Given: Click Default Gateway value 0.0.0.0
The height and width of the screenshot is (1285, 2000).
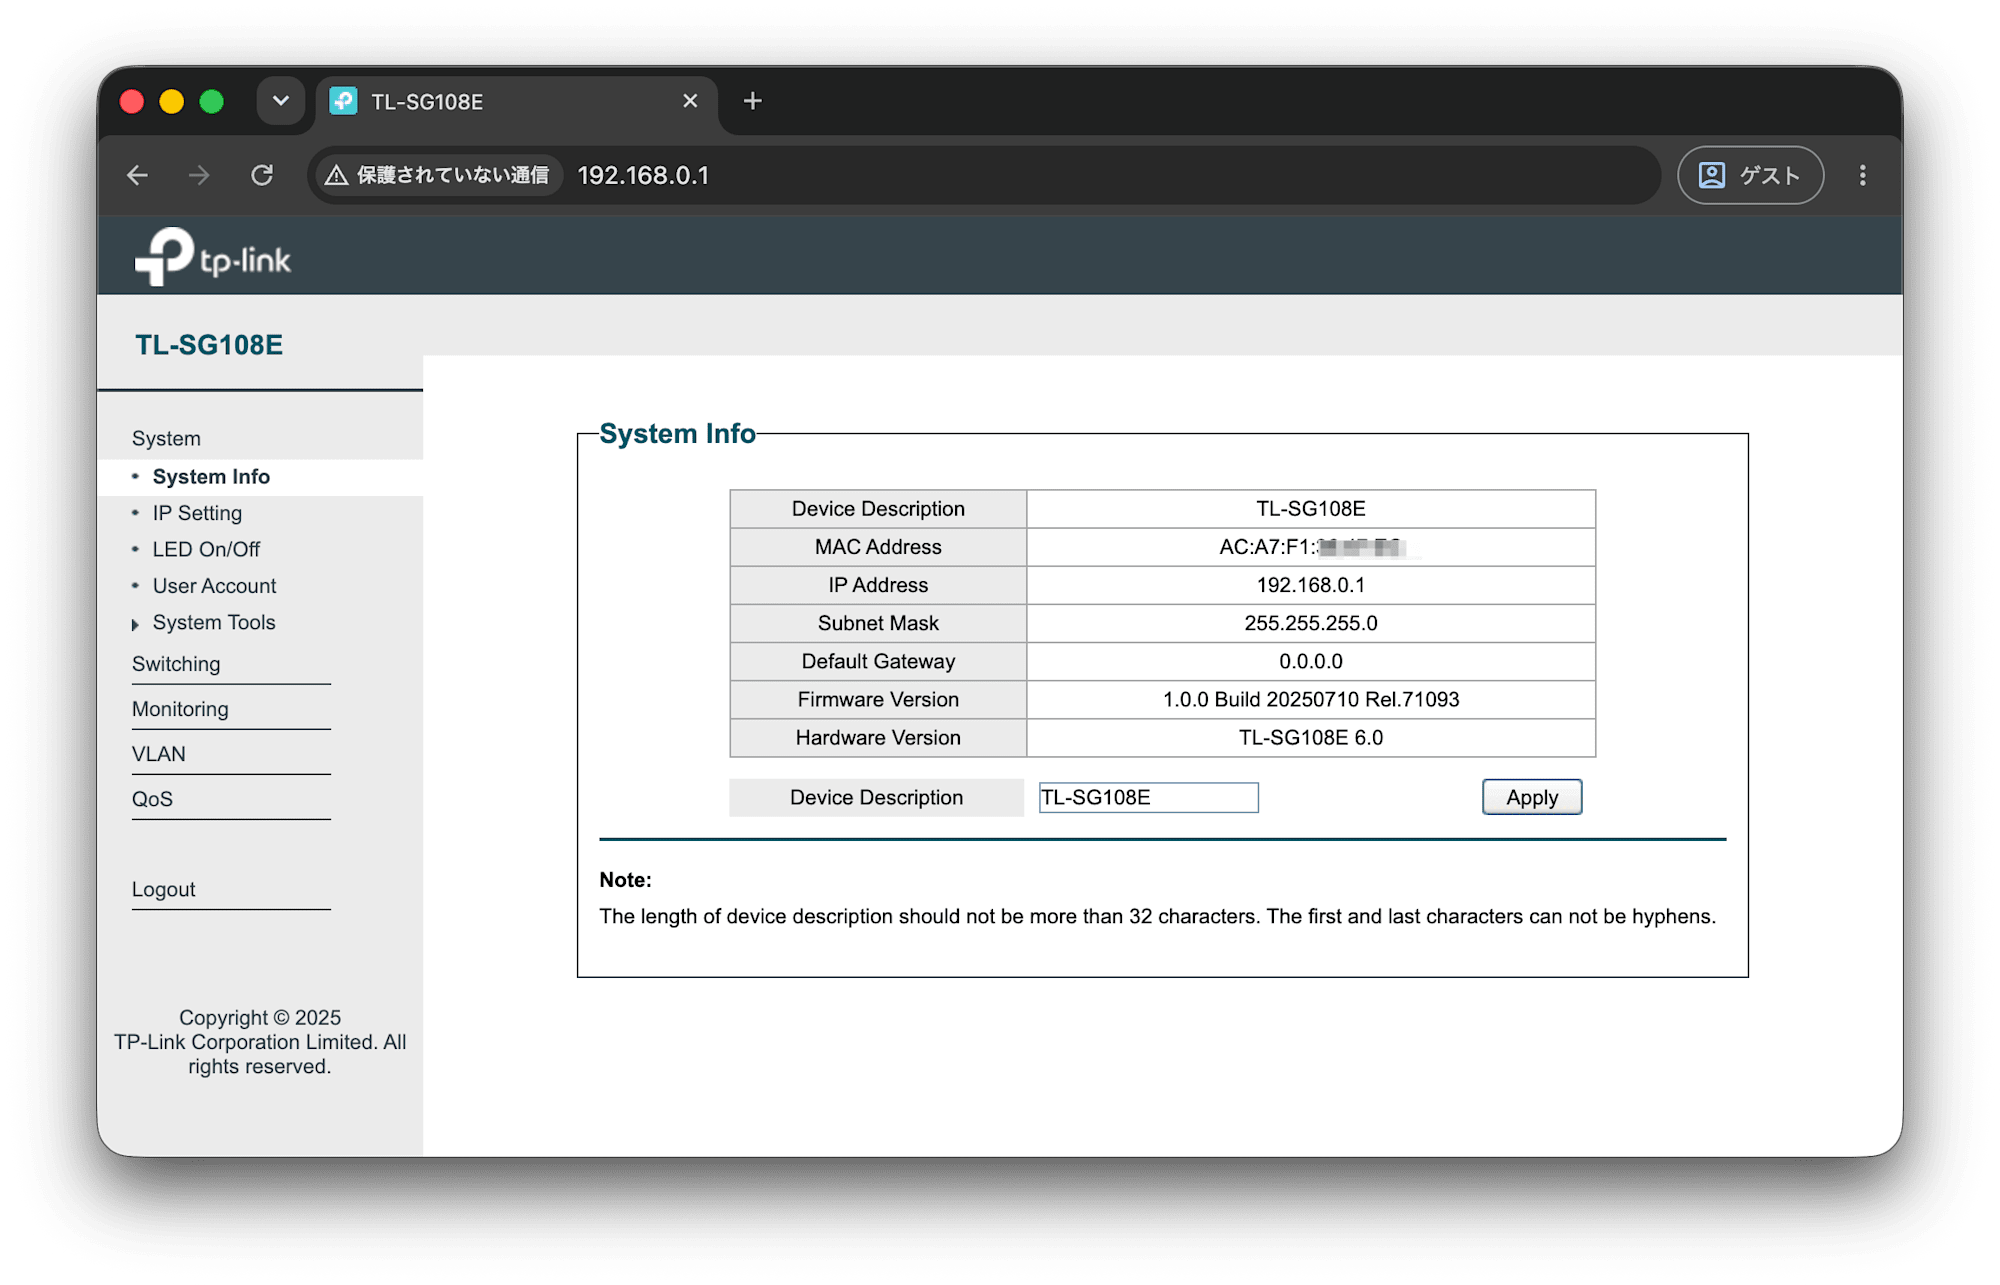Looking at the screenshot, I should point(1311,661).
